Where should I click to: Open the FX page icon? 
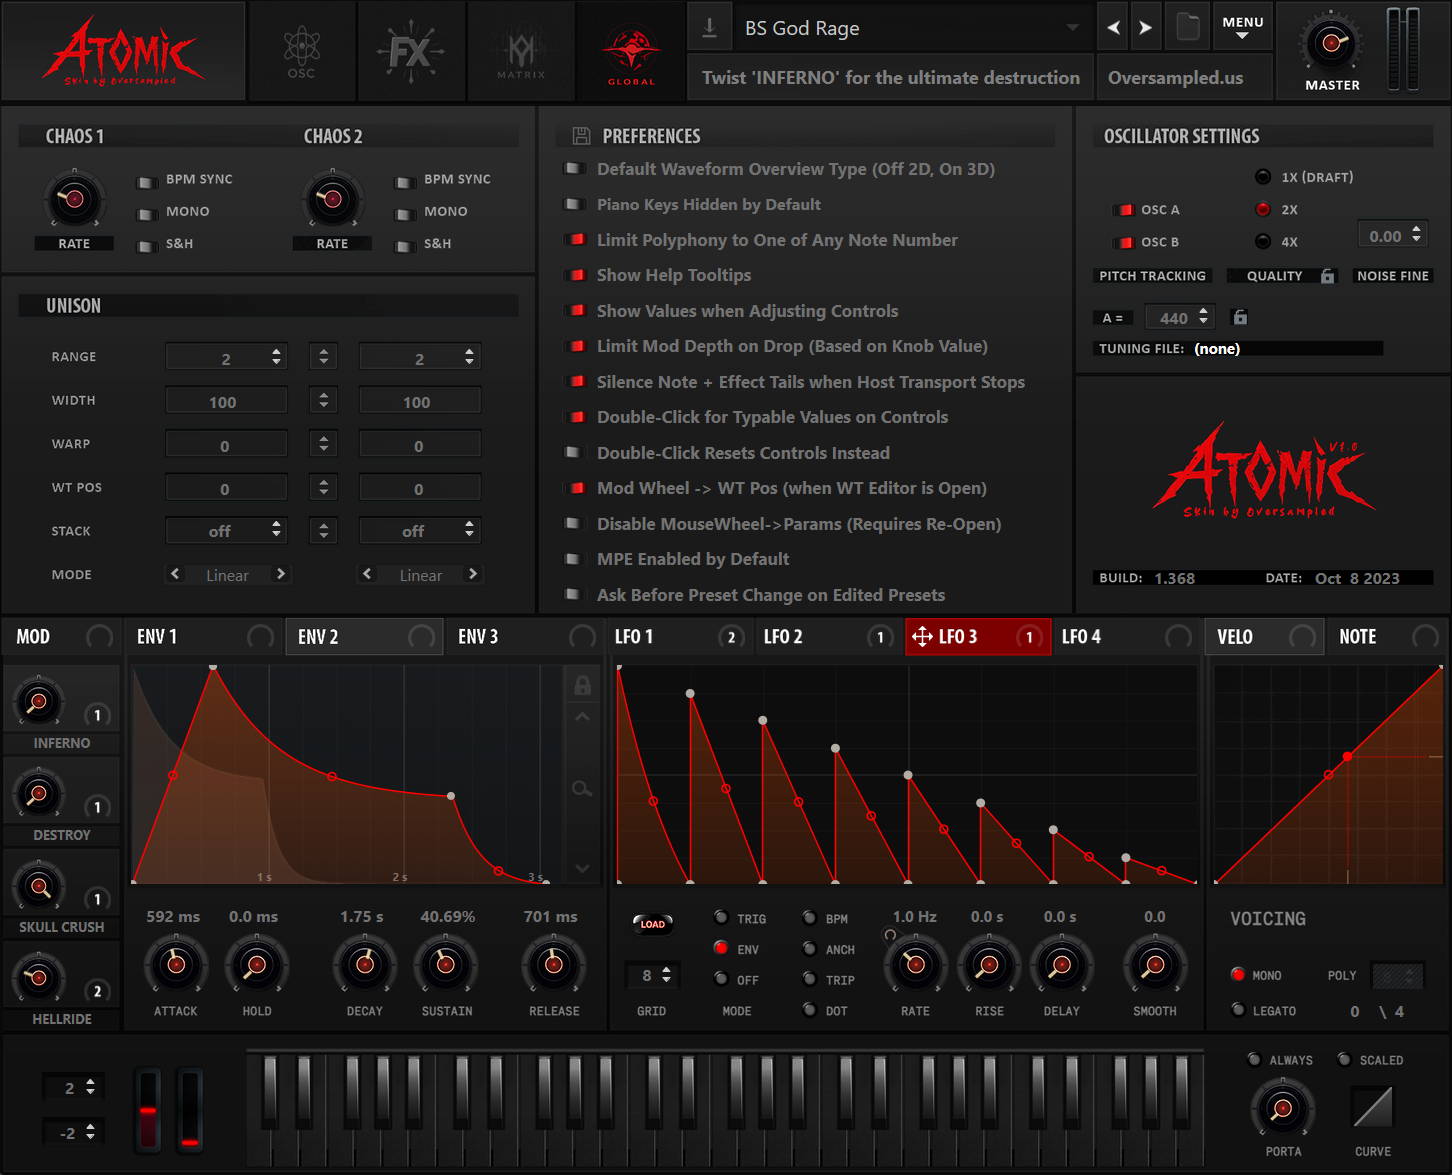pos(410,52)
